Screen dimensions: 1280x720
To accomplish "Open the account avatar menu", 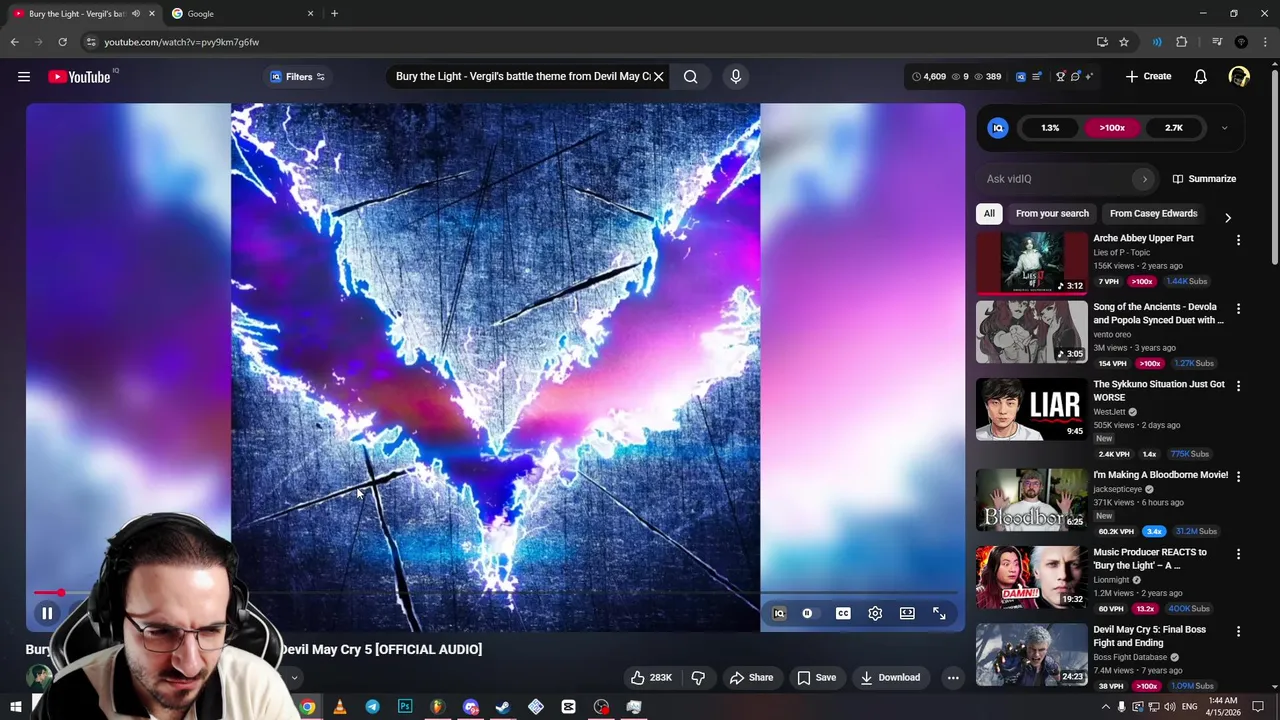I will pos(1239,77).
